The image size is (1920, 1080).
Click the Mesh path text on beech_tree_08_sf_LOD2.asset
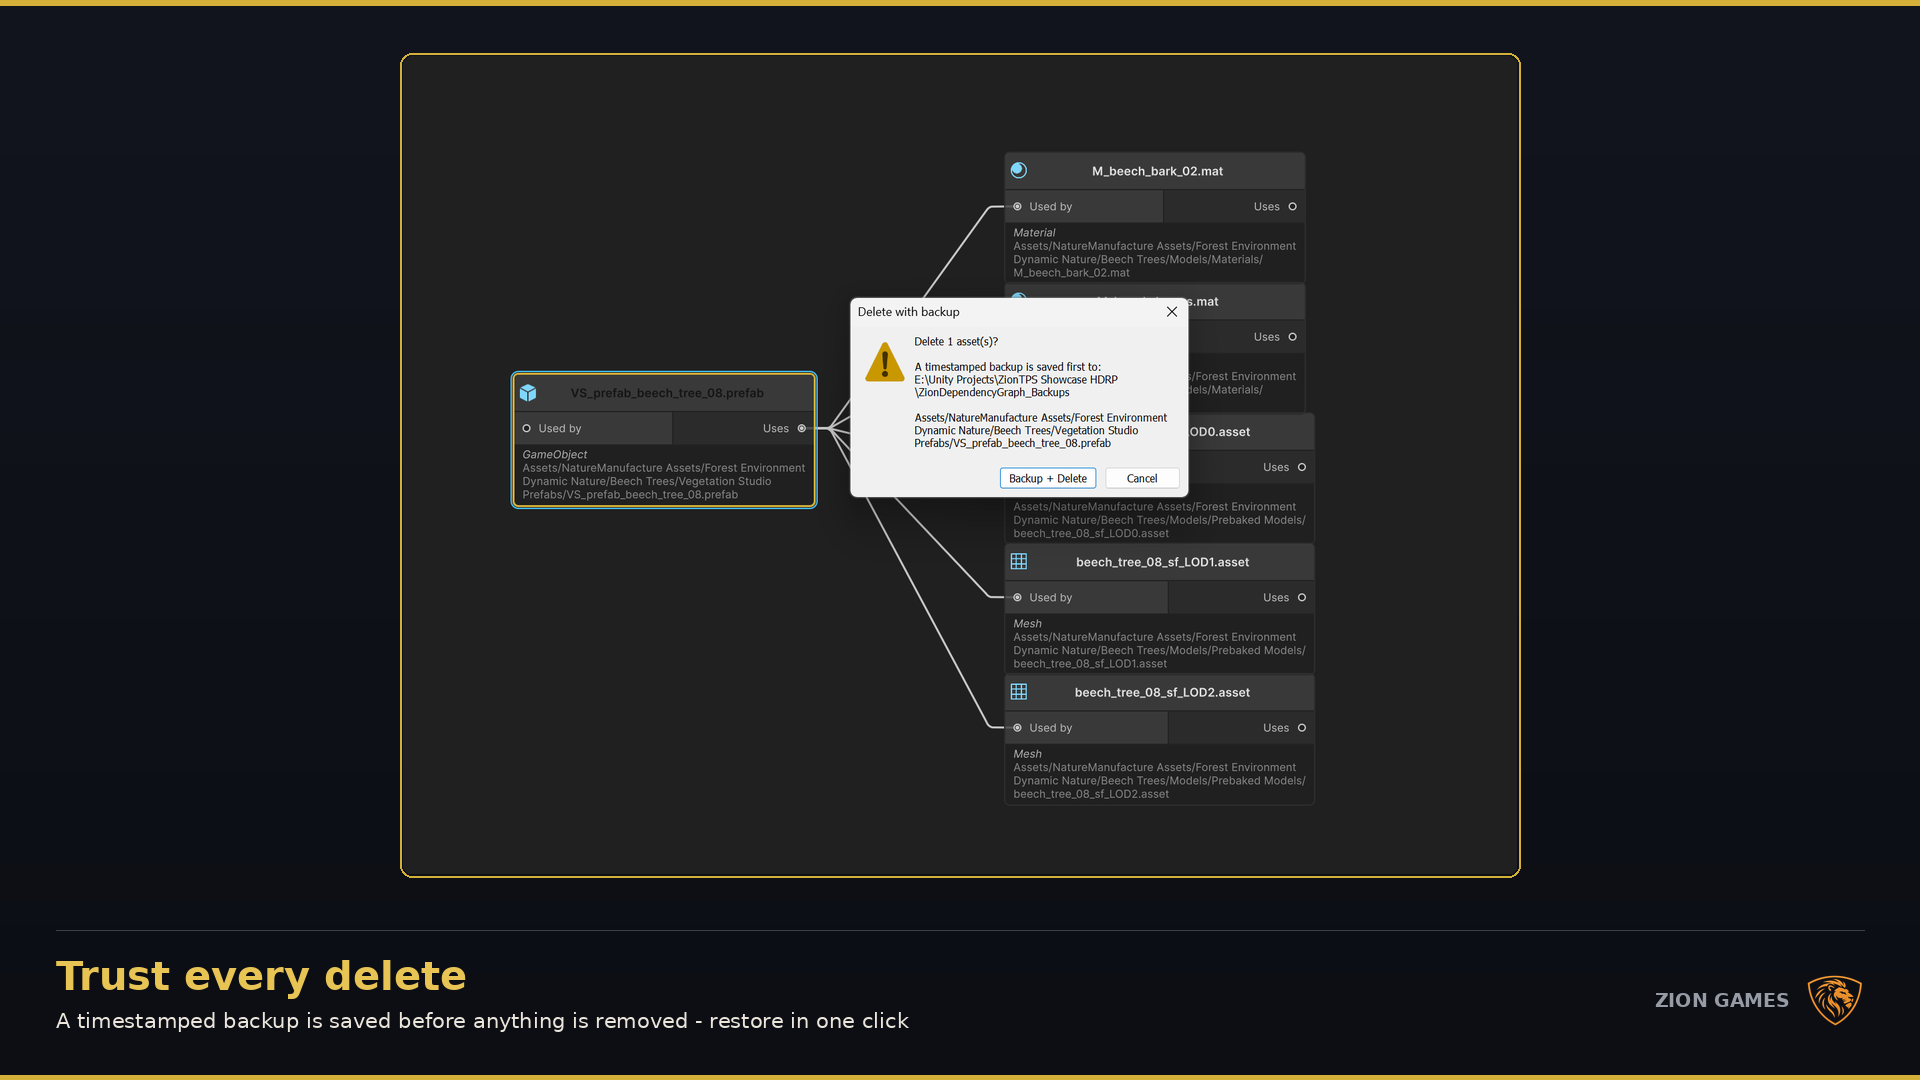pos(1159,781)
